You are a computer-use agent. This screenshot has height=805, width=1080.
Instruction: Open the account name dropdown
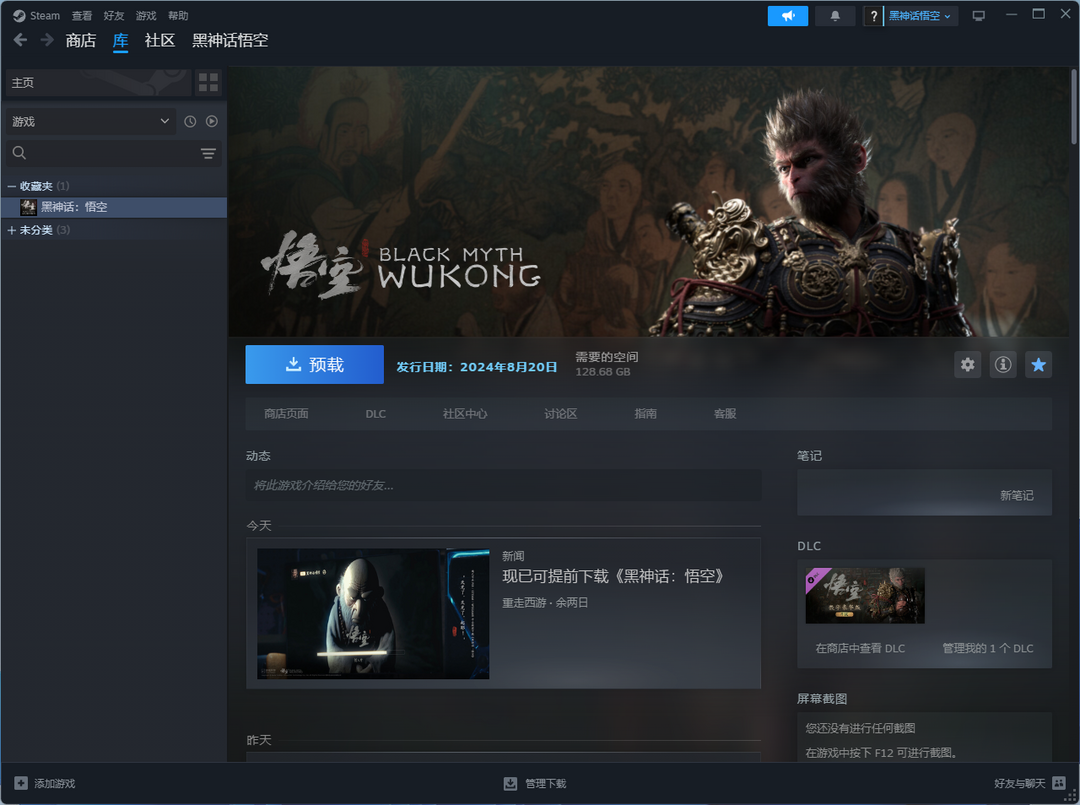[920, 16]
